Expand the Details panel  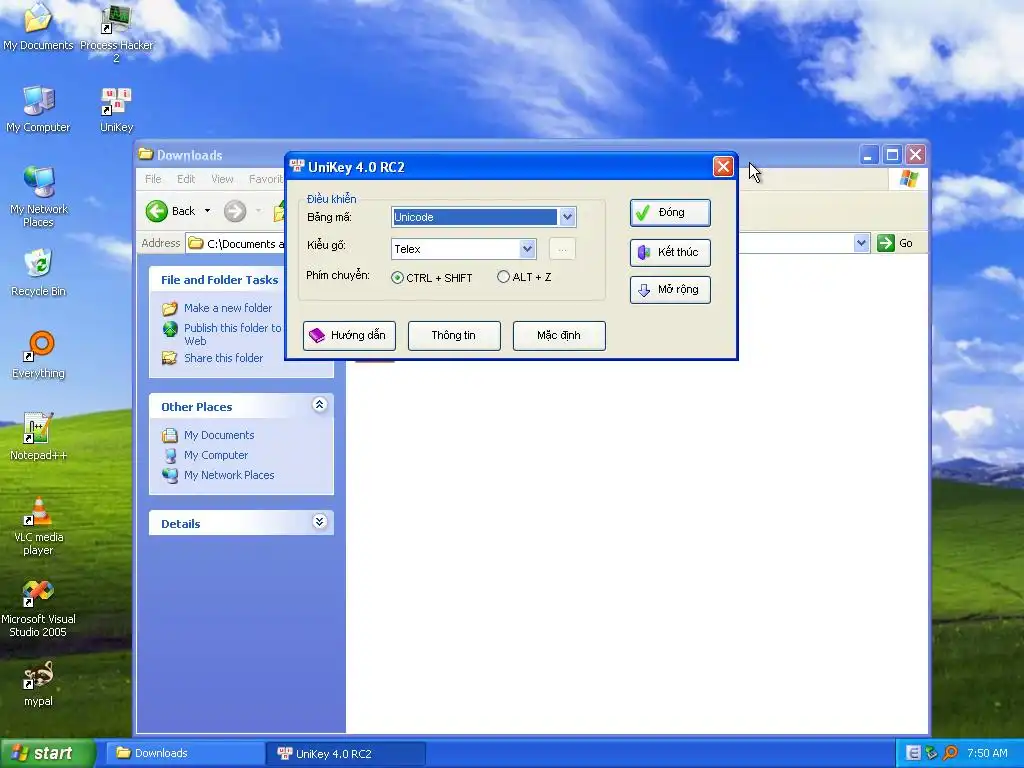[319, 522]
